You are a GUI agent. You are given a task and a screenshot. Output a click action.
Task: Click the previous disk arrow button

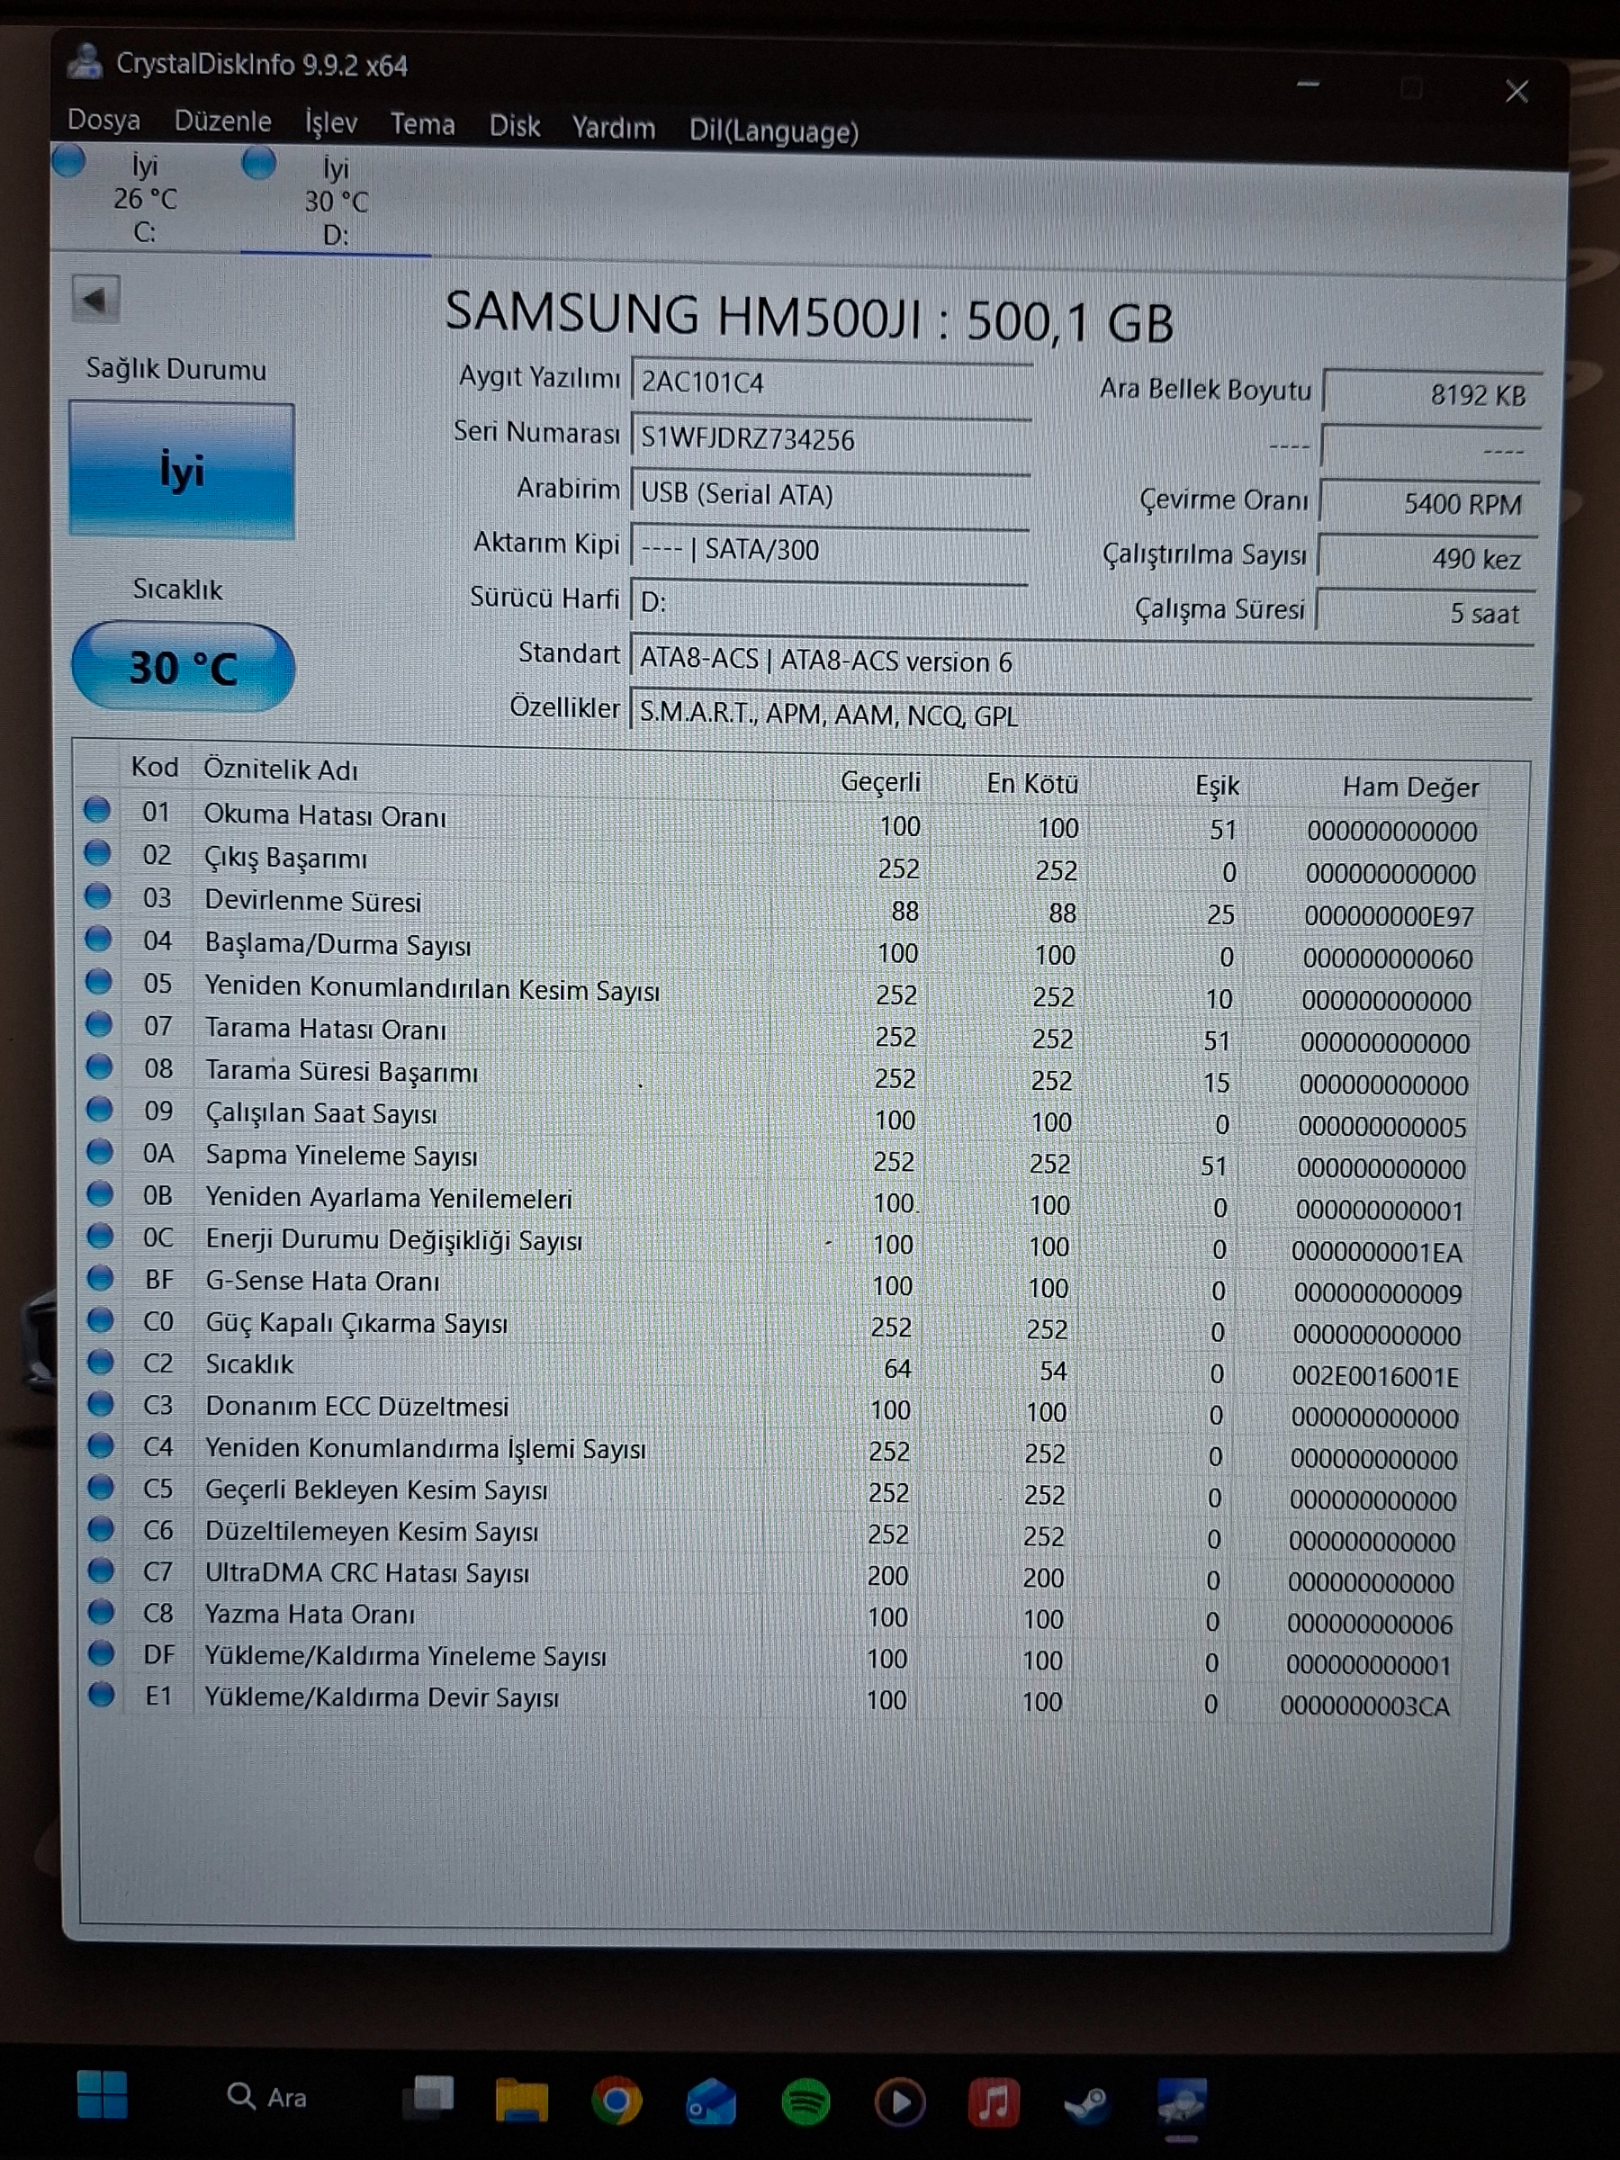click(96, 298)
